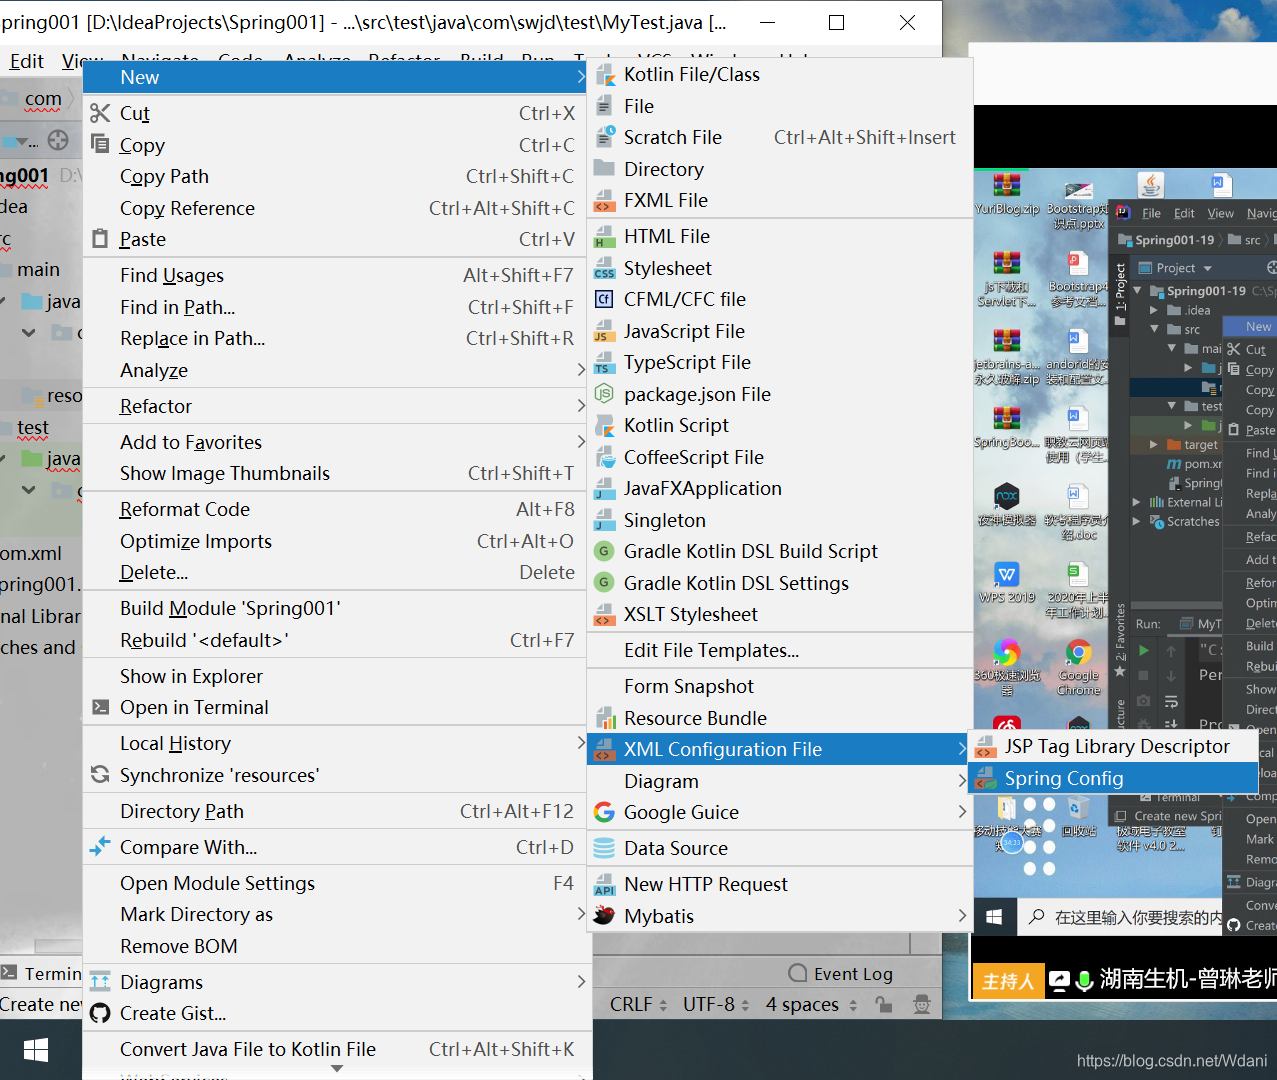Click the Resource Bundle icon

(604, 718)
